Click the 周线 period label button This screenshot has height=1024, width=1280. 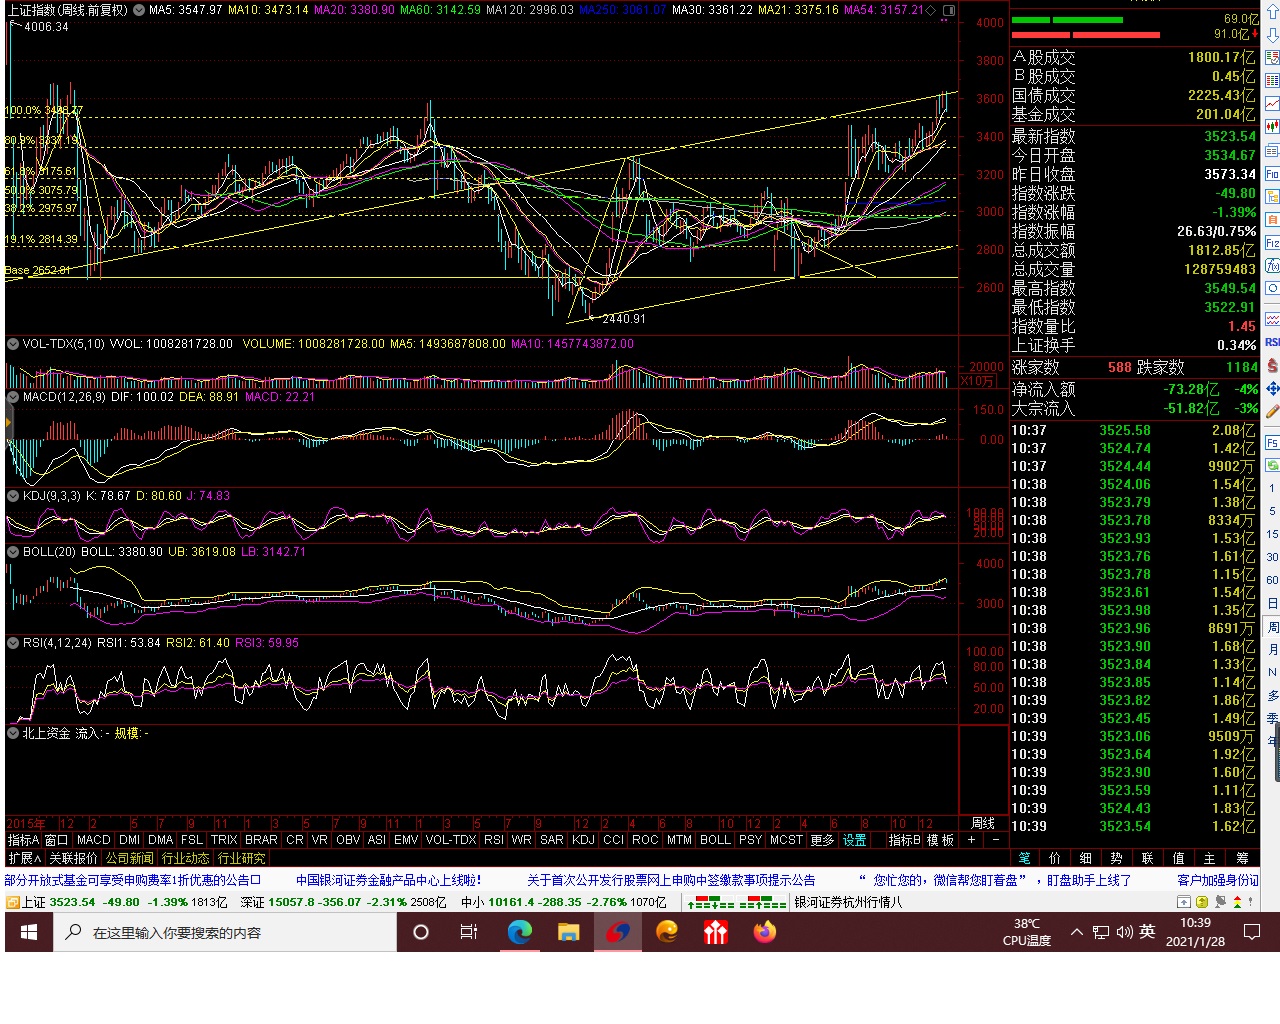(x=983, y=823)
